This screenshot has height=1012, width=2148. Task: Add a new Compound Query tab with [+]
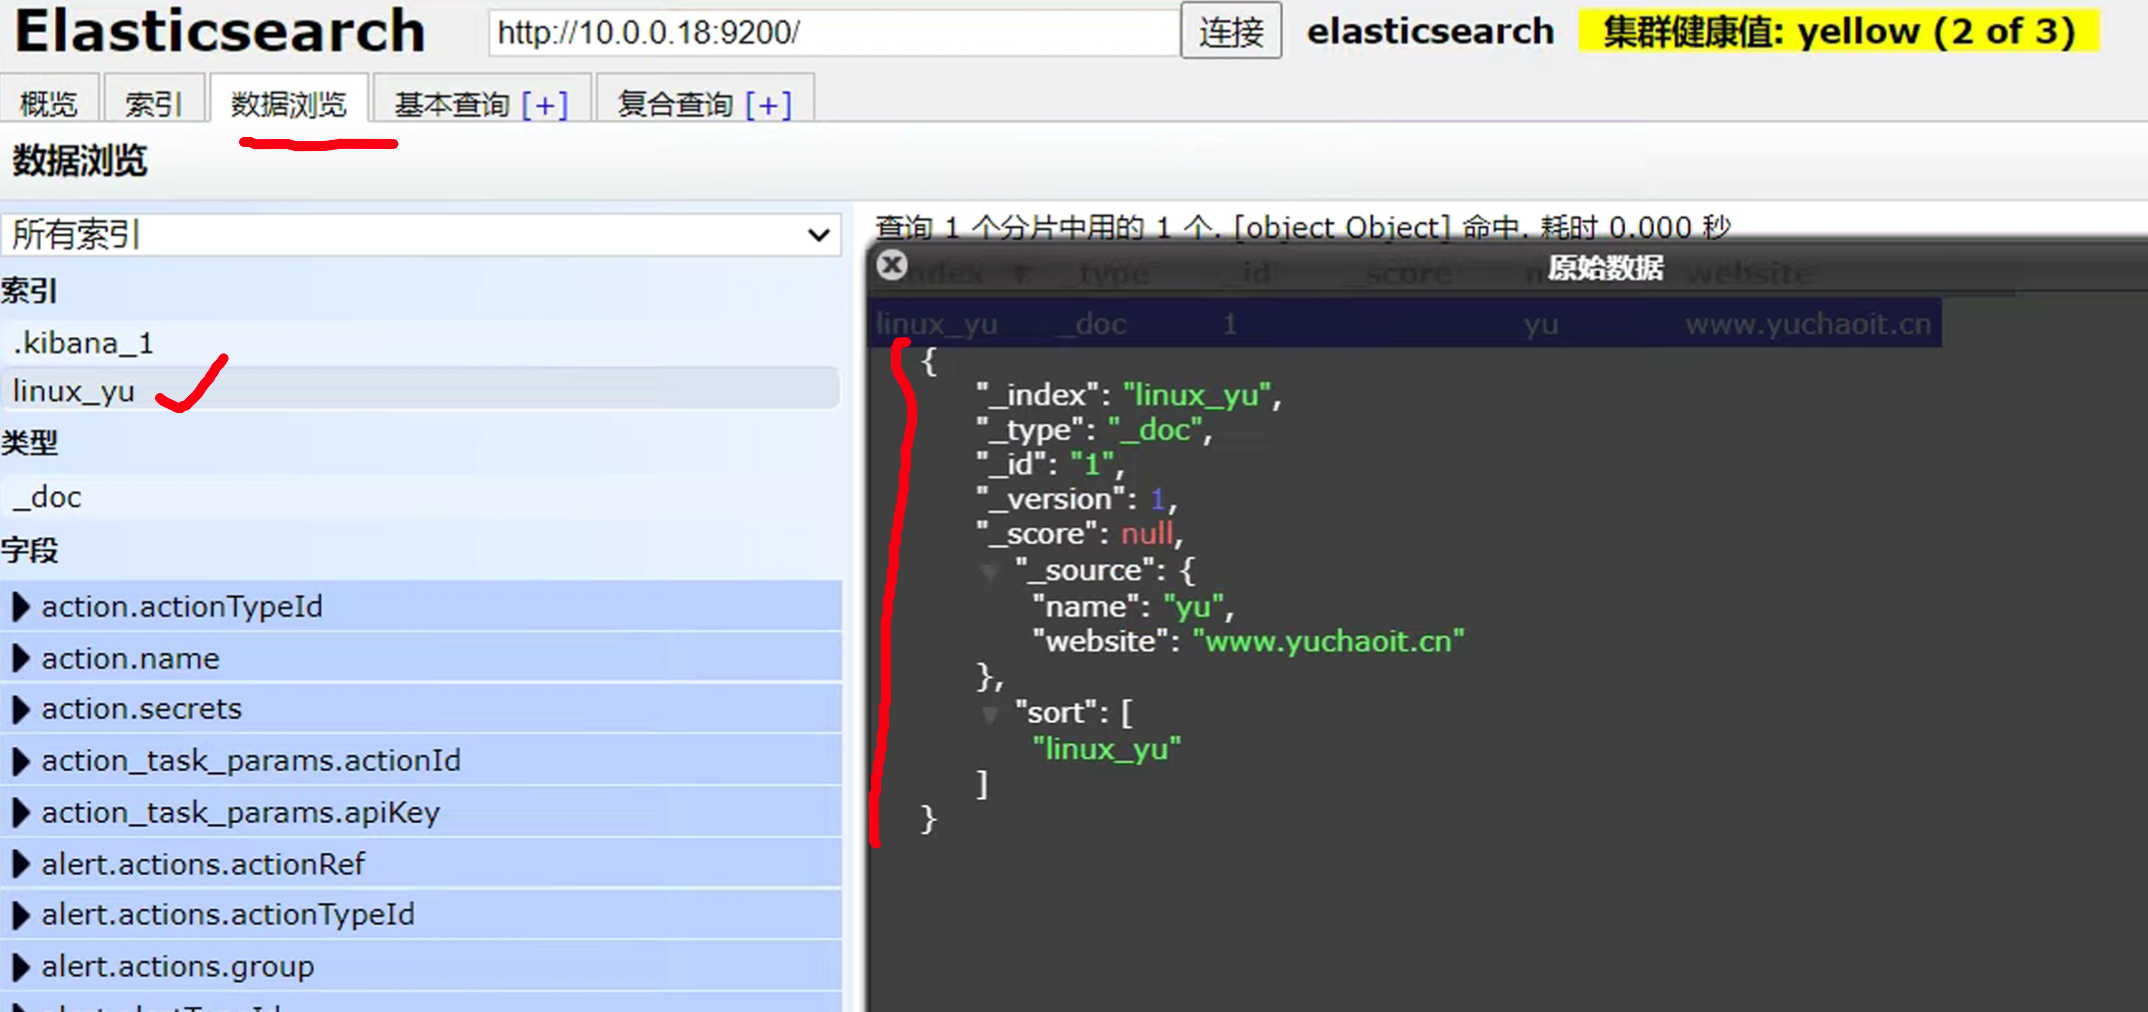pos(768,104)
